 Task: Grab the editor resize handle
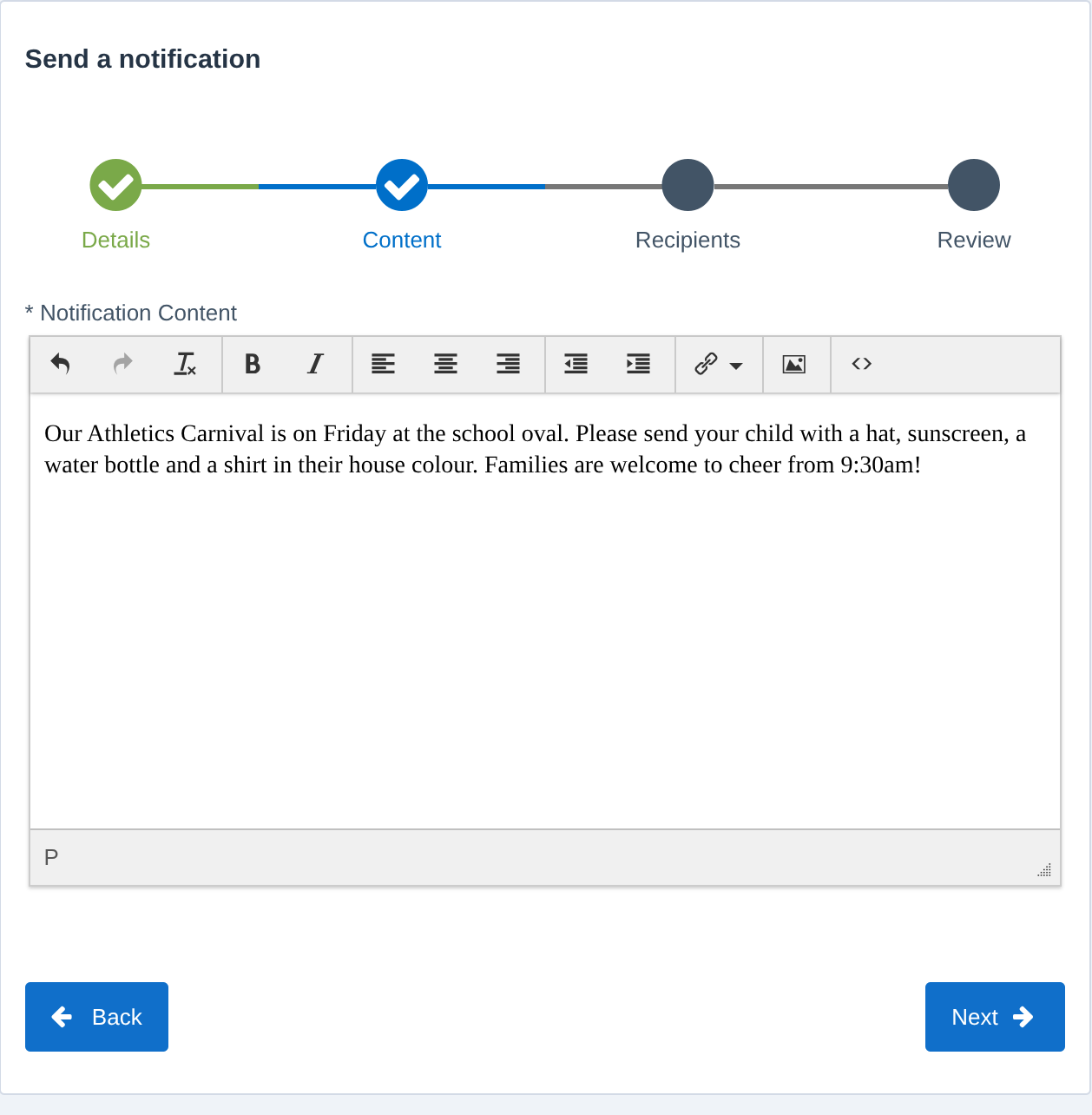coord(1044,870)
